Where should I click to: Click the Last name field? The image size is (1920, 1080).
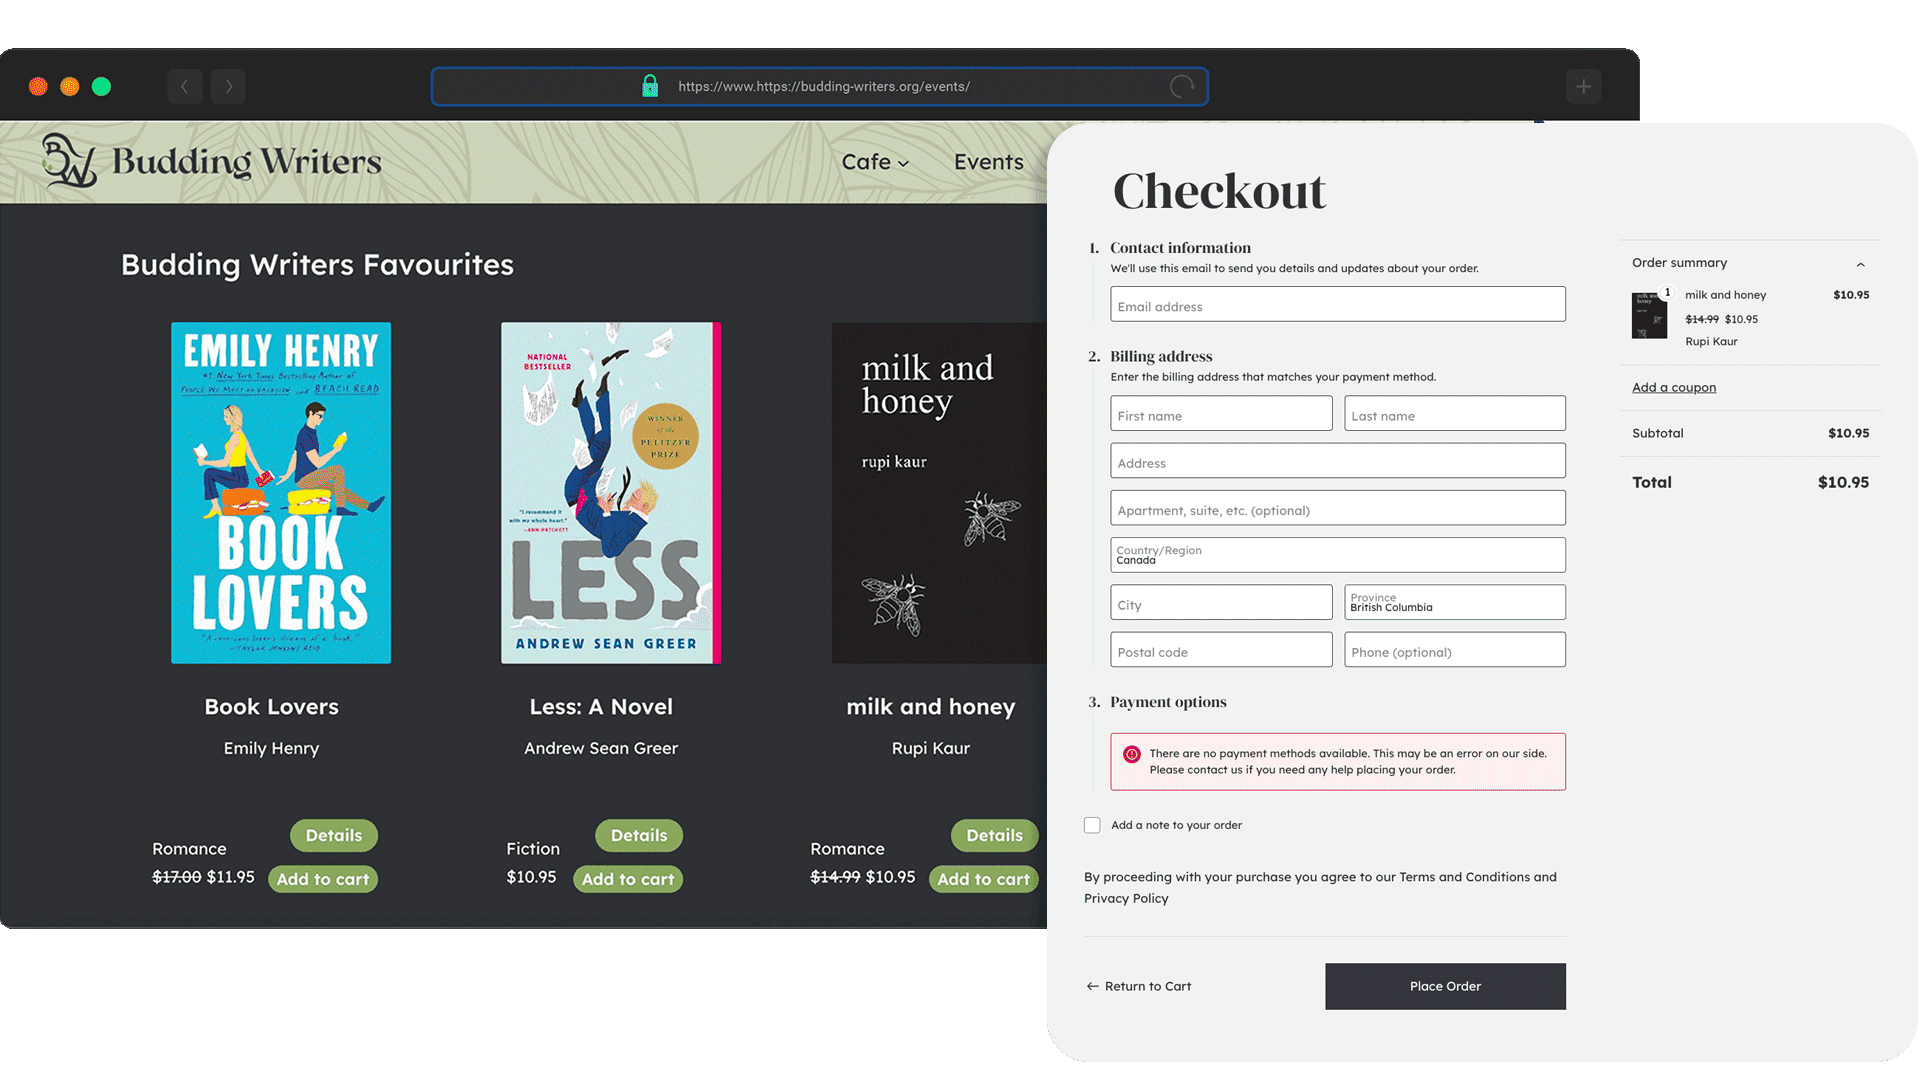tap(1455, 413)
